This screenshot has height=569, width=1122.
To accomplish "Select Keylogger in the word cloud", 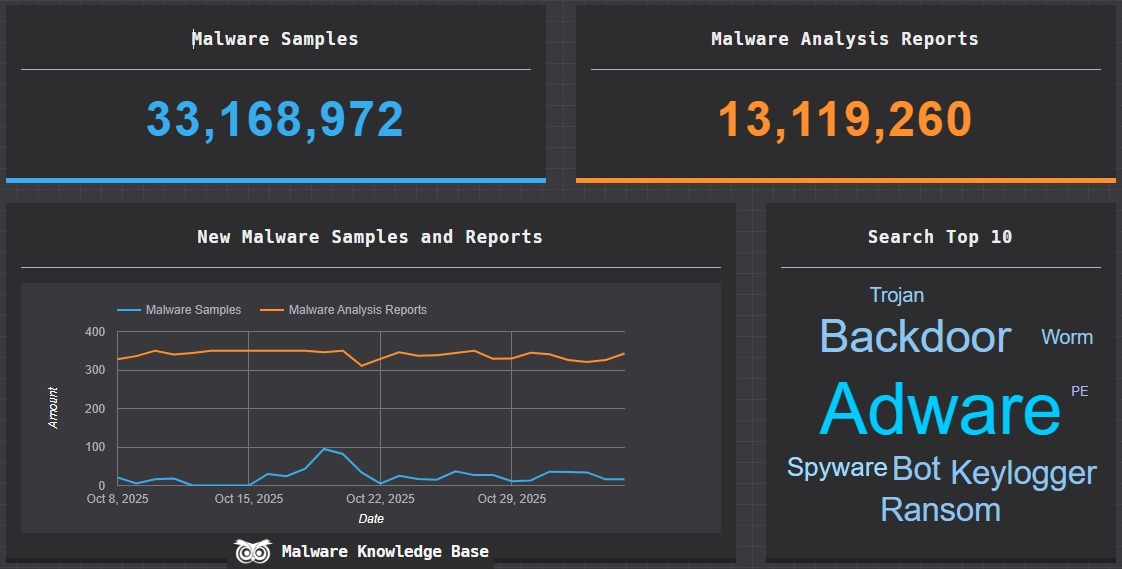I will click(x=1023, y=472).
